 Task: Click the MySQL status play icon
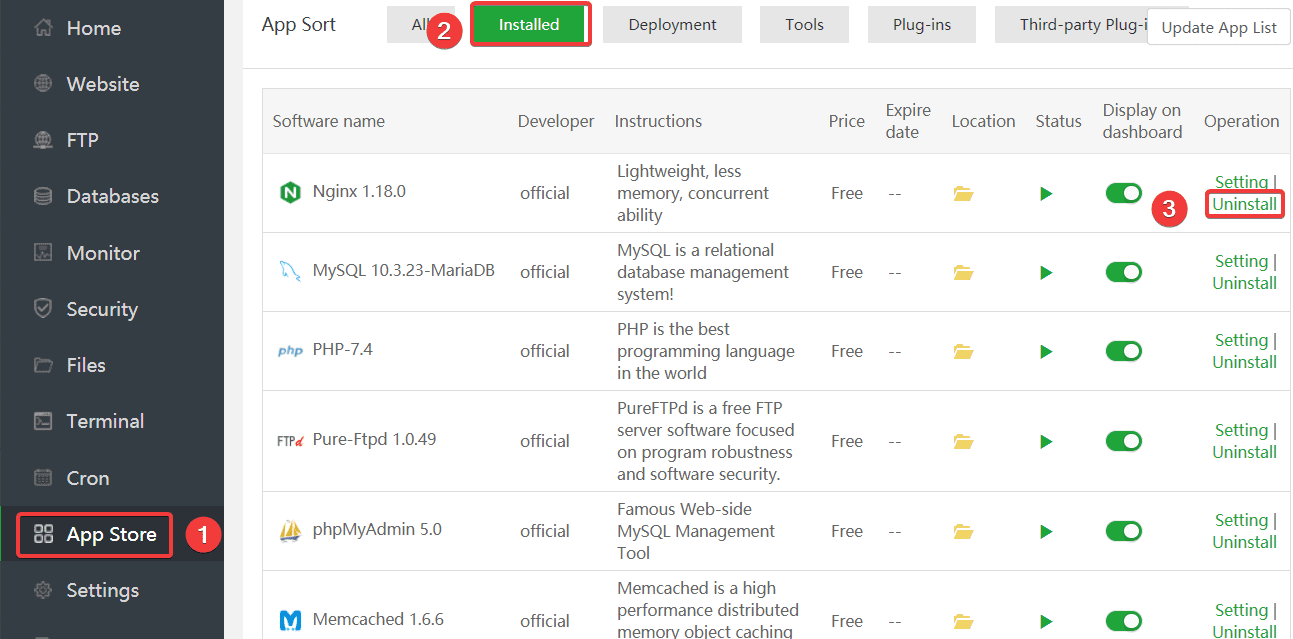point(1046,272)
